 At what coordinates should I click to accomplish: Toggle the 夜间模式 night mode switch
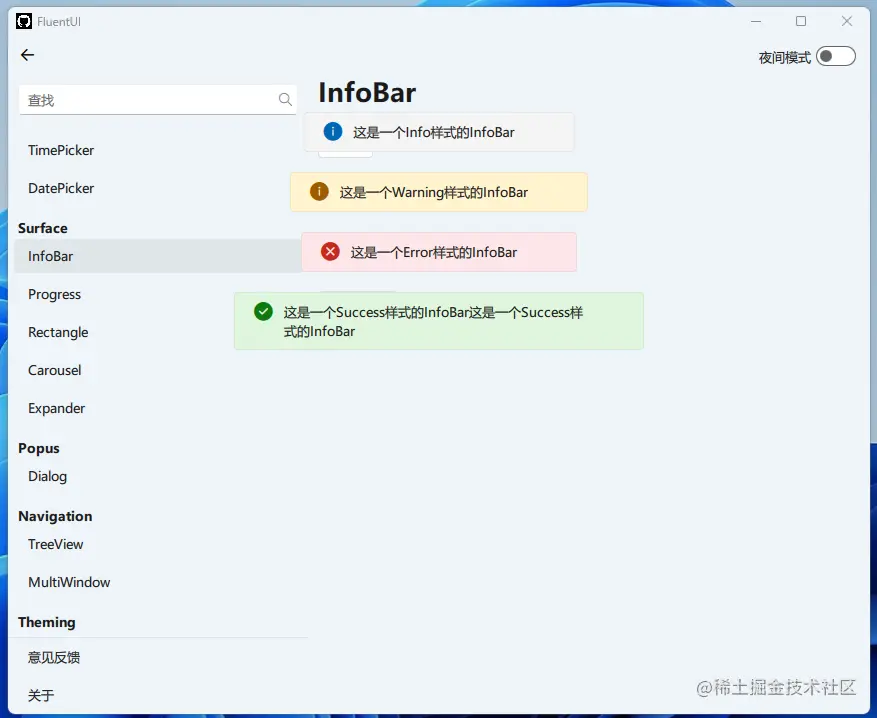click(836, 56)
